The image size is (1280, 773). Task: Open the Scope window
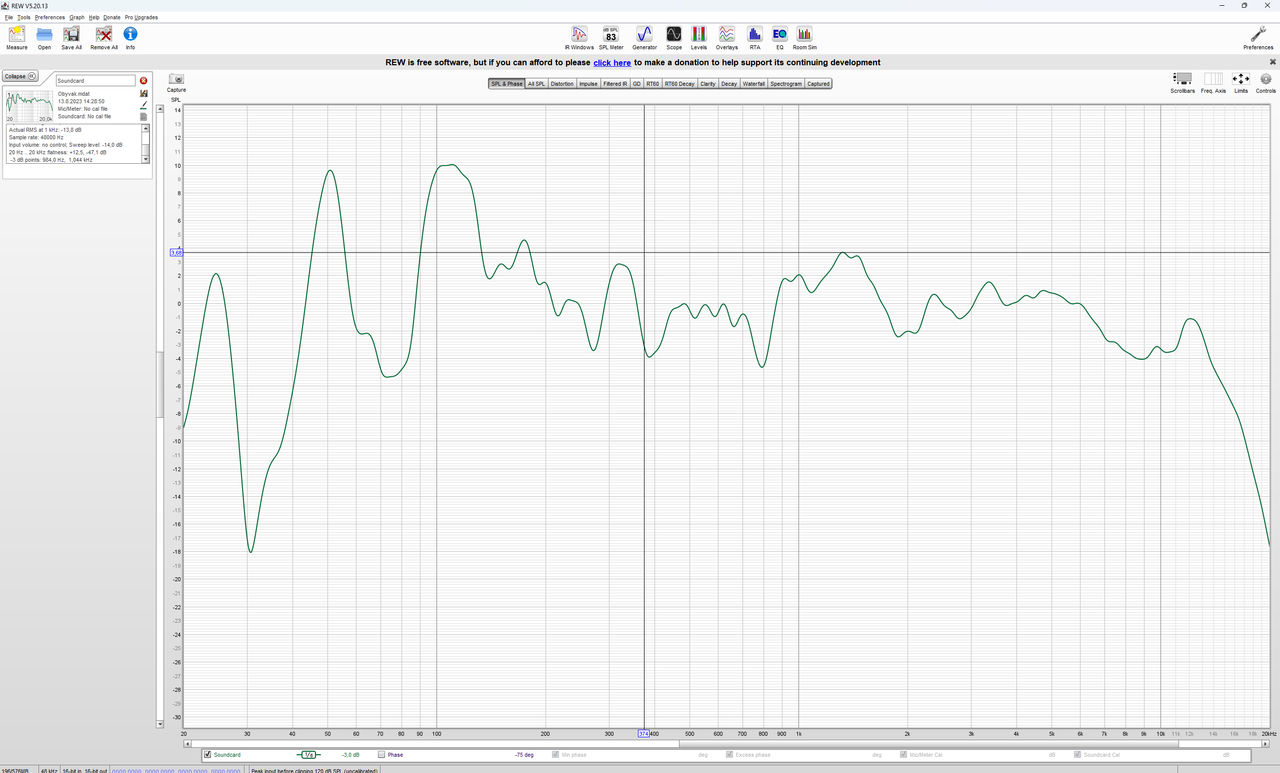(x=674, y=38)
